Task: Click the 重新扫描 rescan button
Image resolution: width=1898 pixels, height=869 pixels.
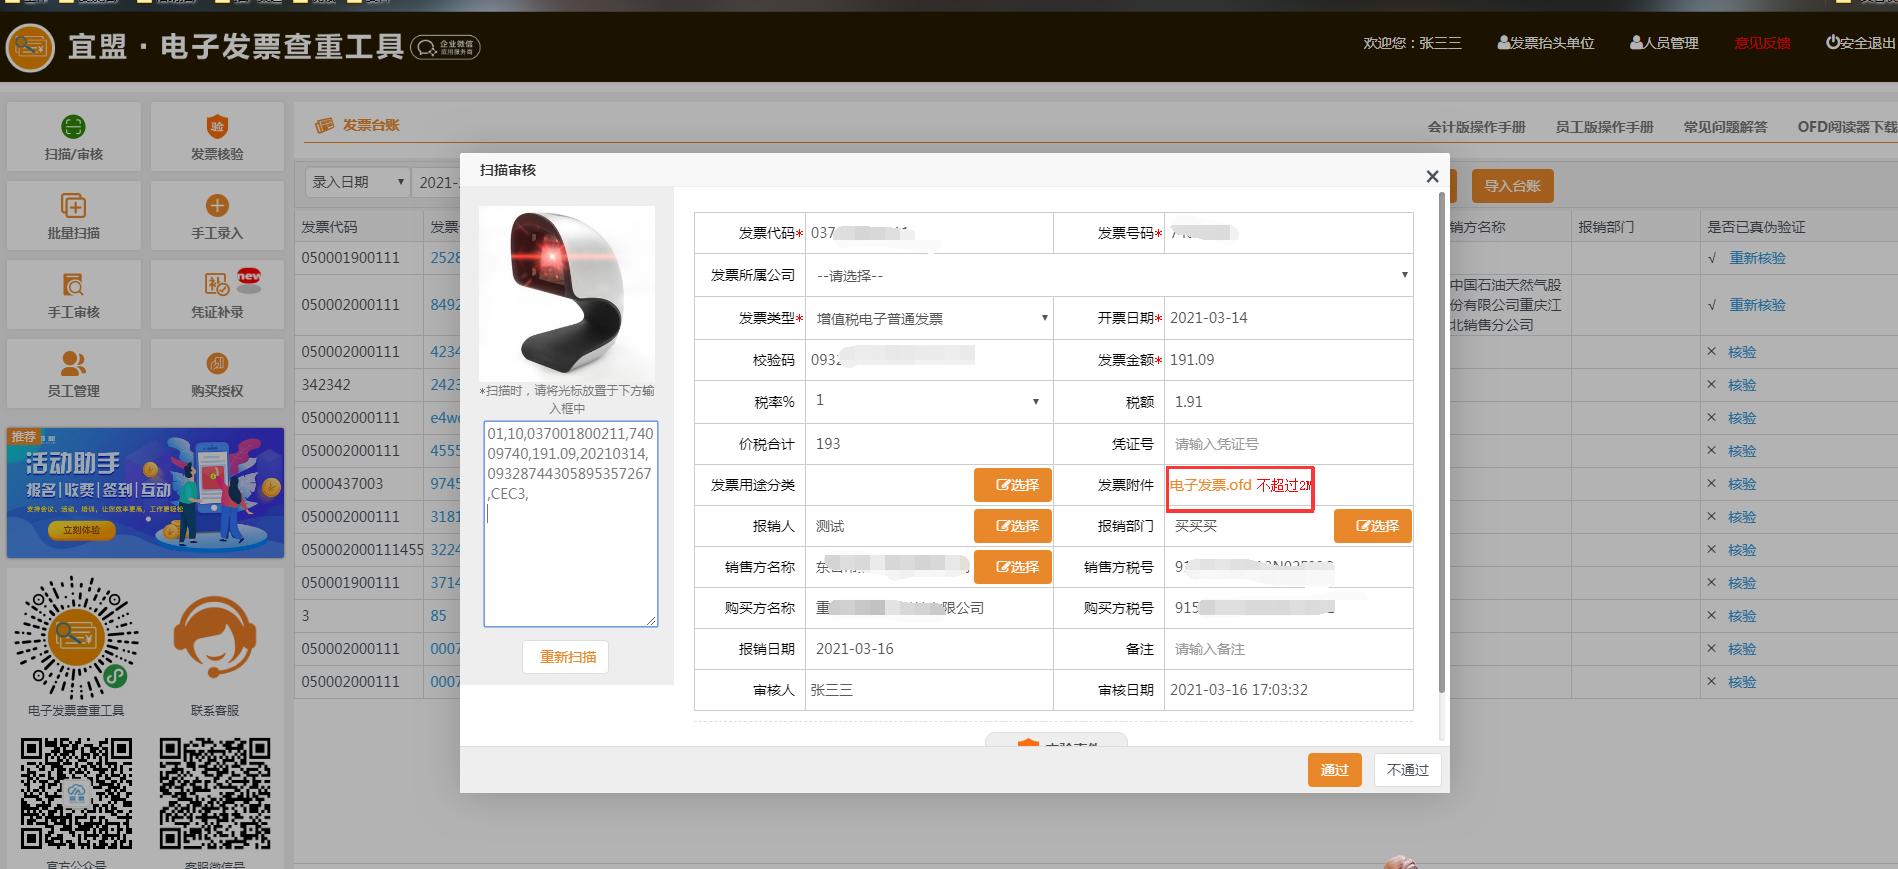Action: 566,657
